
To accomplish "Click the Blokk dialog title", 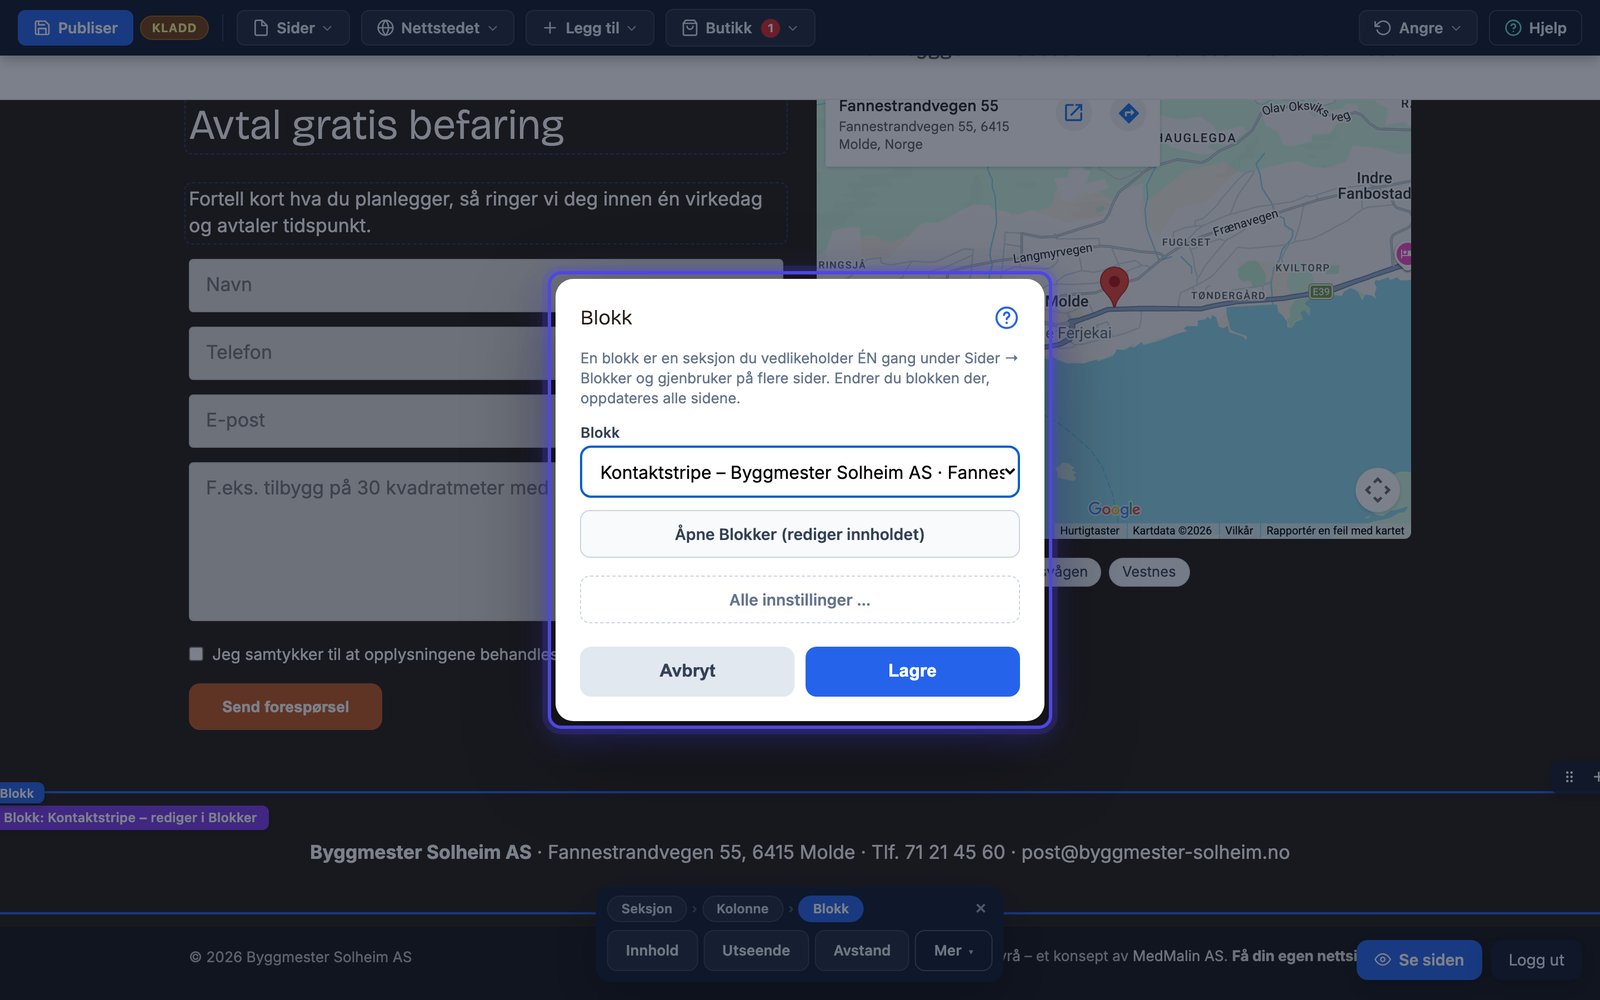I will pos(606,318).
